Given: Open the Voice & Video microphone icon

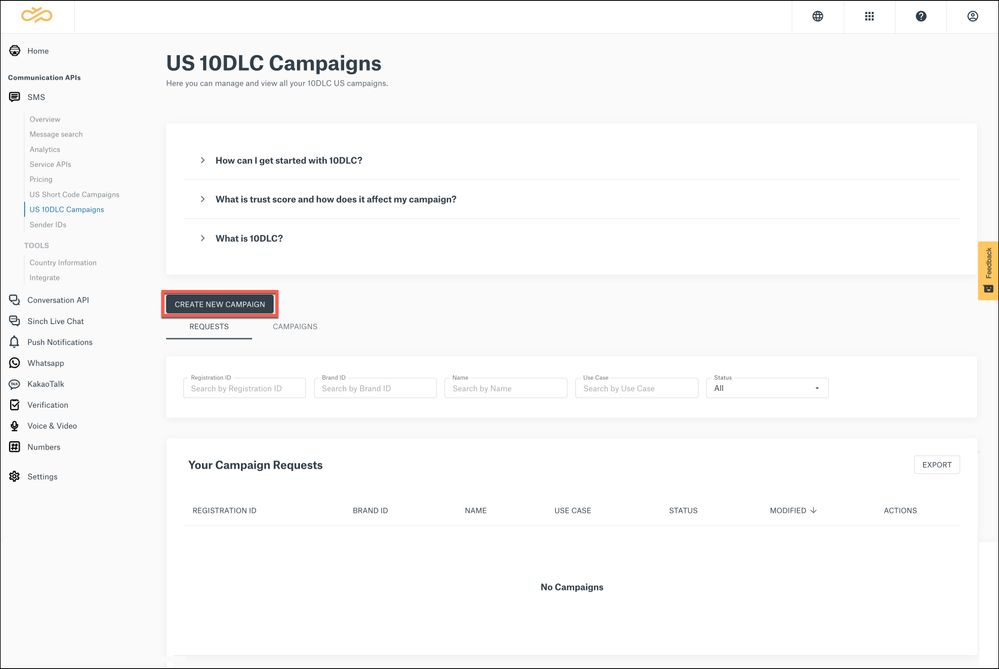Looking at the screenshot, I should pos(14,426).
